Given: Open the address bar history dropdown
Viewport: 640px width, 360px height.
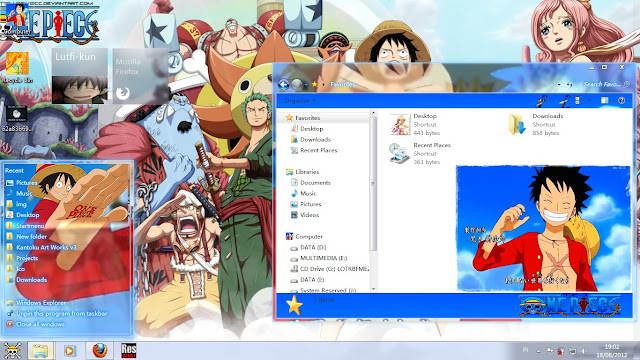Looking at the screenshot, I should (x=558, y=84).
